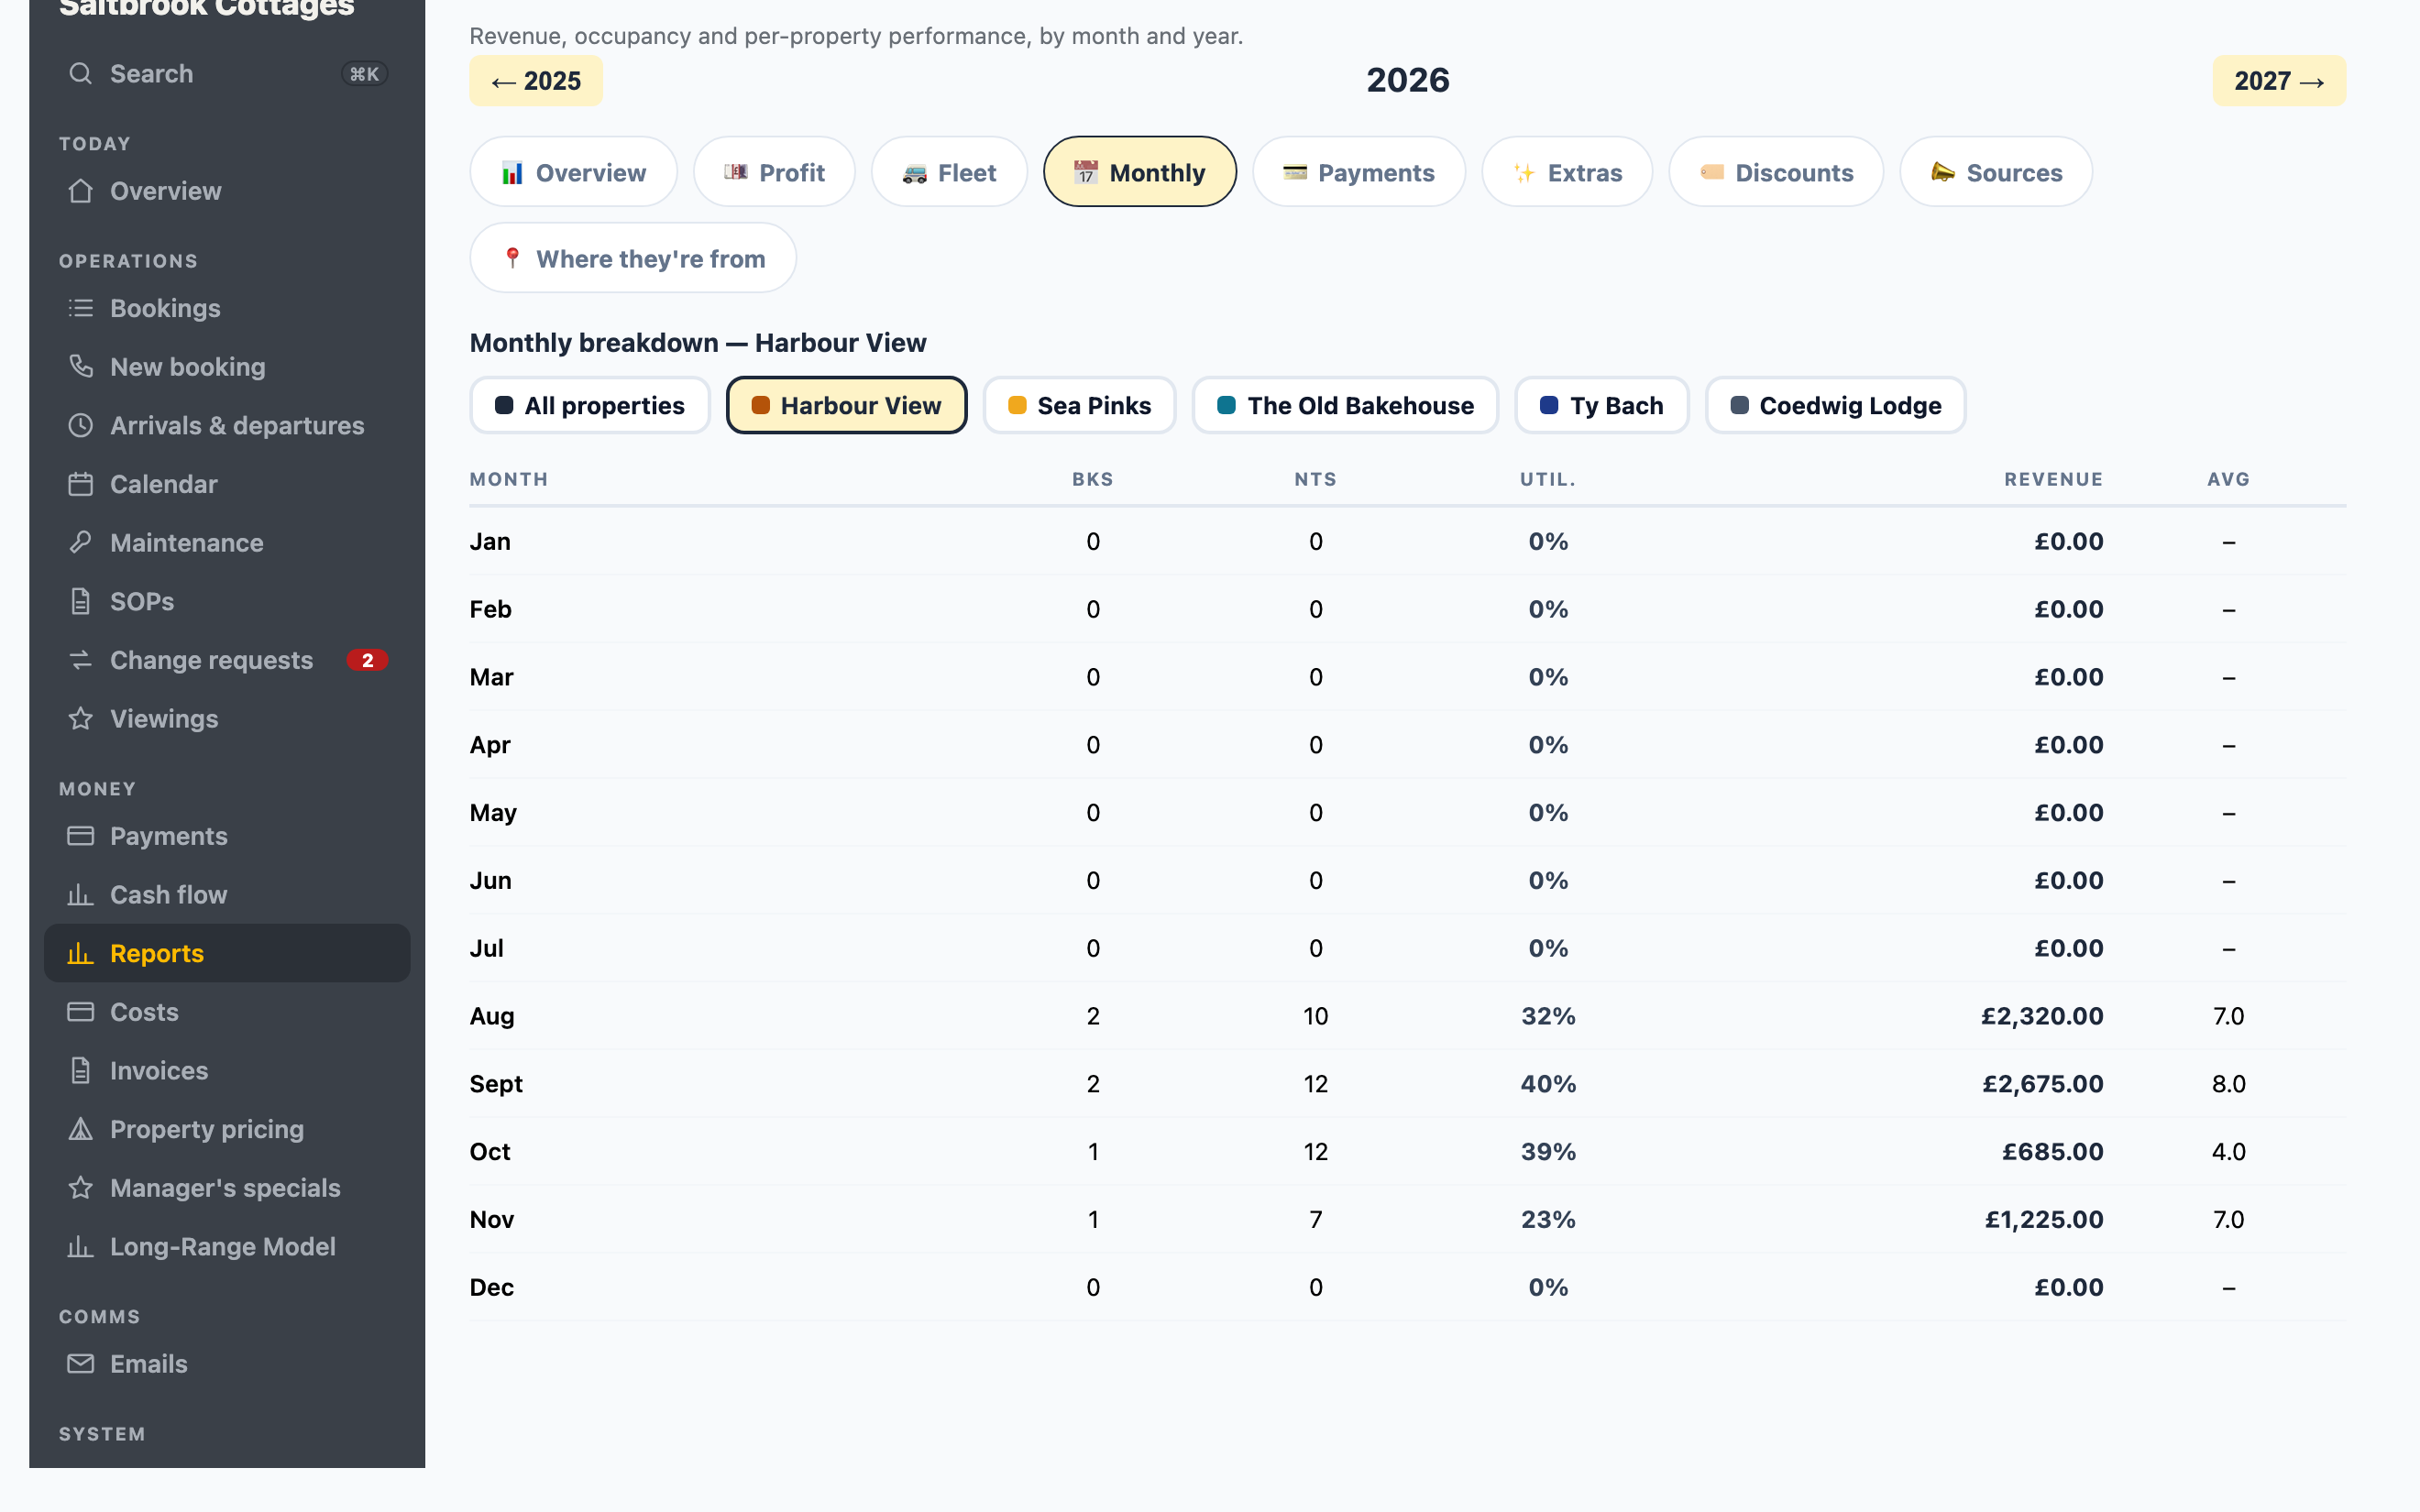Open the Extras tab
Screen dimensions: 2420x1512
click(x=1567, y=172)
